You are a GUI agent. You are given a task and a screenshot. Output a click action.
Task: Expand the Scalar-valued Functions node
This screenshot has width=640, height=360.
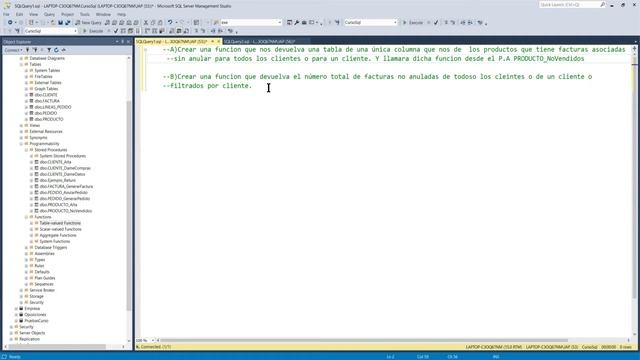31,229
